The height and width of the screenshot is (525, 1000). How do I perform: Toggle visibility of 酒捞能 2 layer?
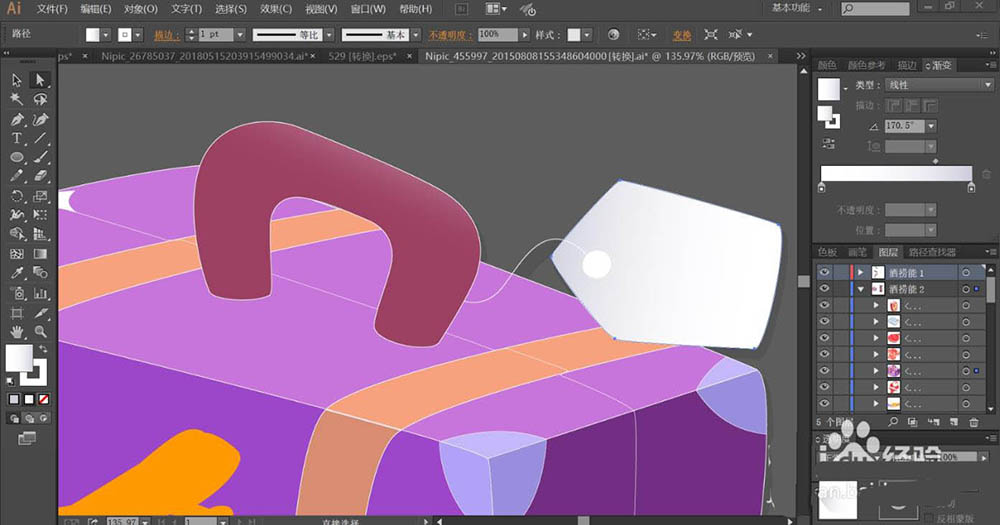coord(825,288)
